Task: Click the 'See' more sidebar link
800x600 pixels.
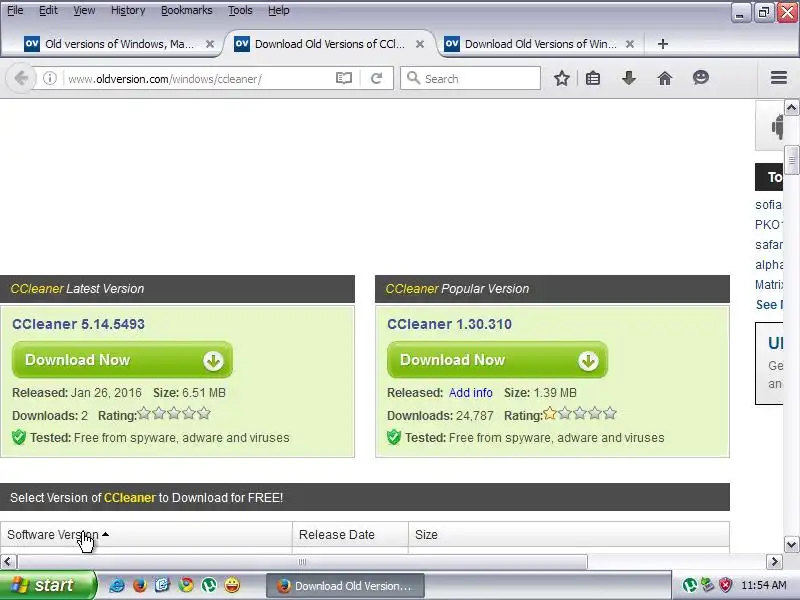Action: (x=768, y=305)
